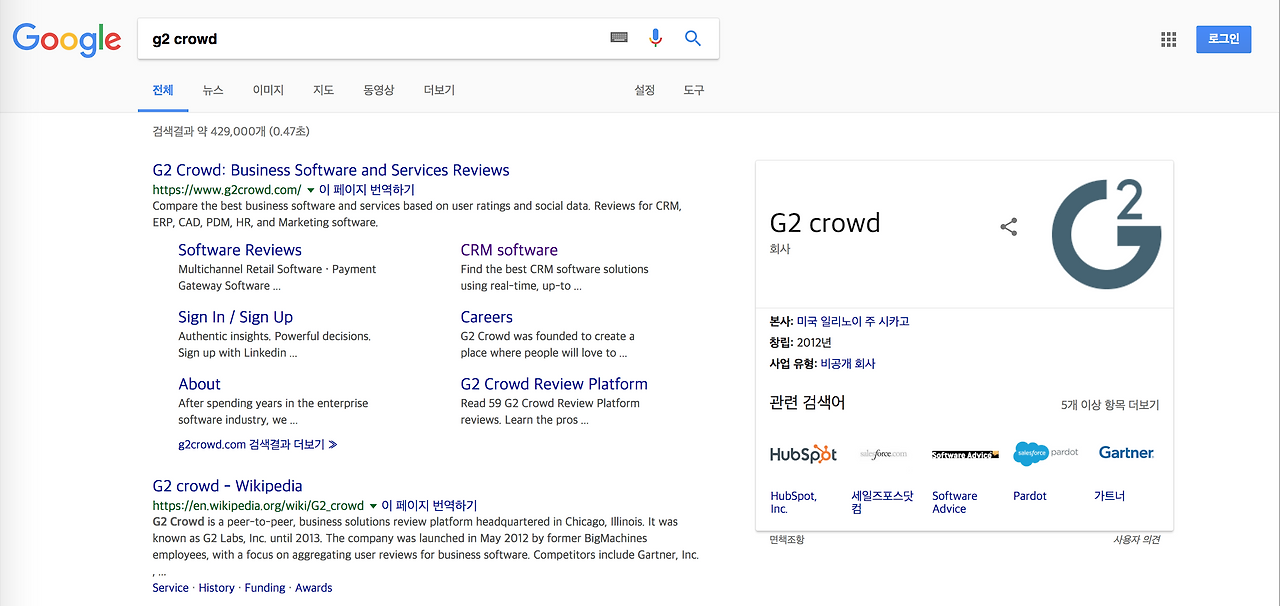Click the G2 crowd logo image

point(1106,234)
